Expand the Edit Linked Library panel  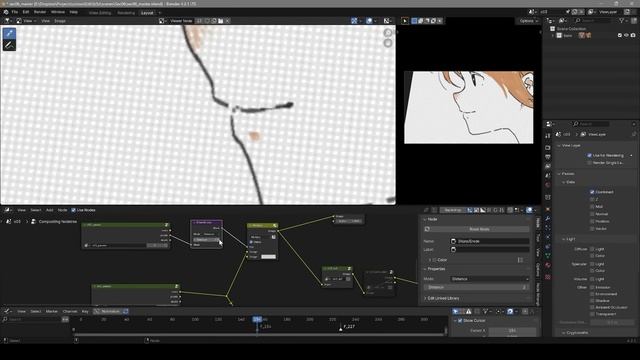coord(443,298)
